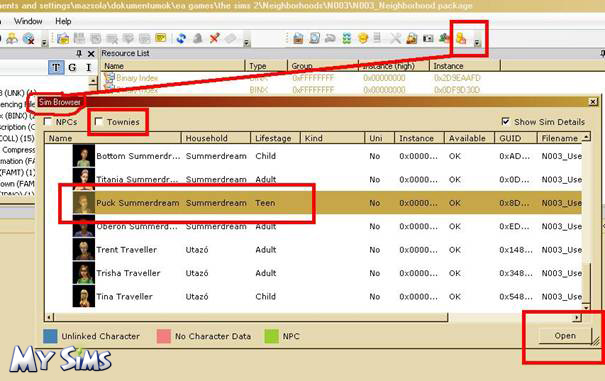Select Tina Traveller row
This screenshot has height=381, width=605.
click(x=313, y=296)
